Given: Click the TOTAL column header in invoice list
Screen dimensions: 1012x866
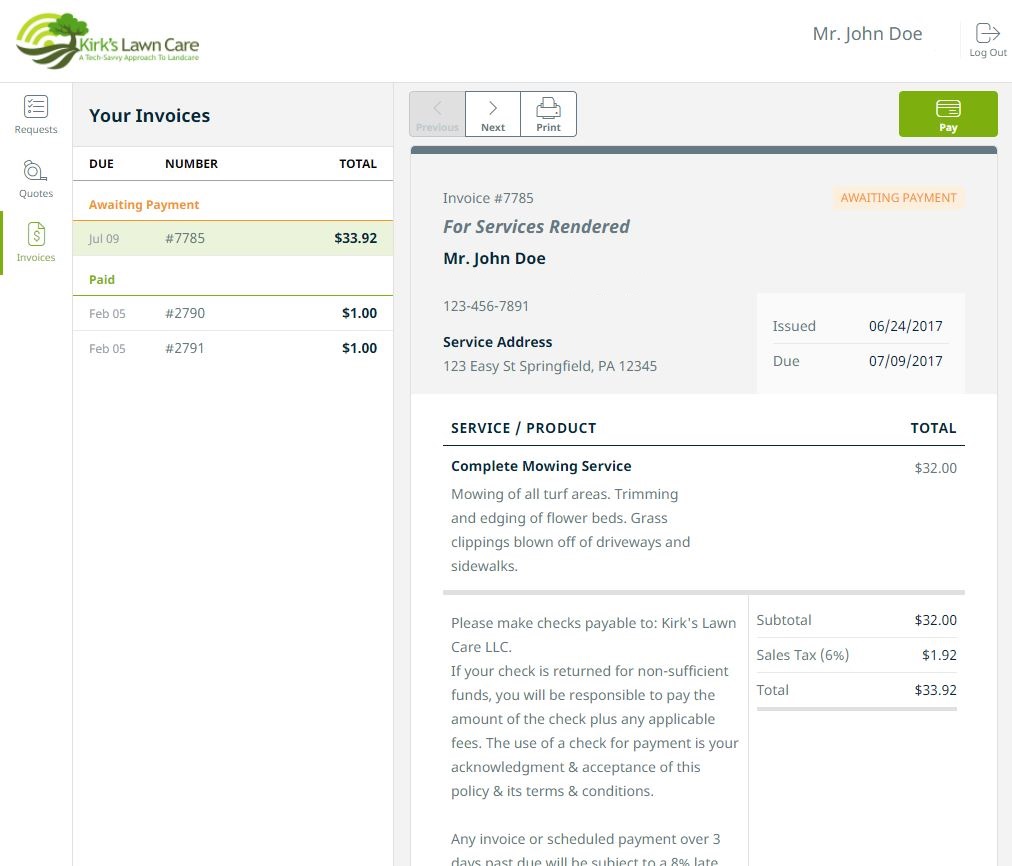Looking at the screenshot, I should coord(357,164).
